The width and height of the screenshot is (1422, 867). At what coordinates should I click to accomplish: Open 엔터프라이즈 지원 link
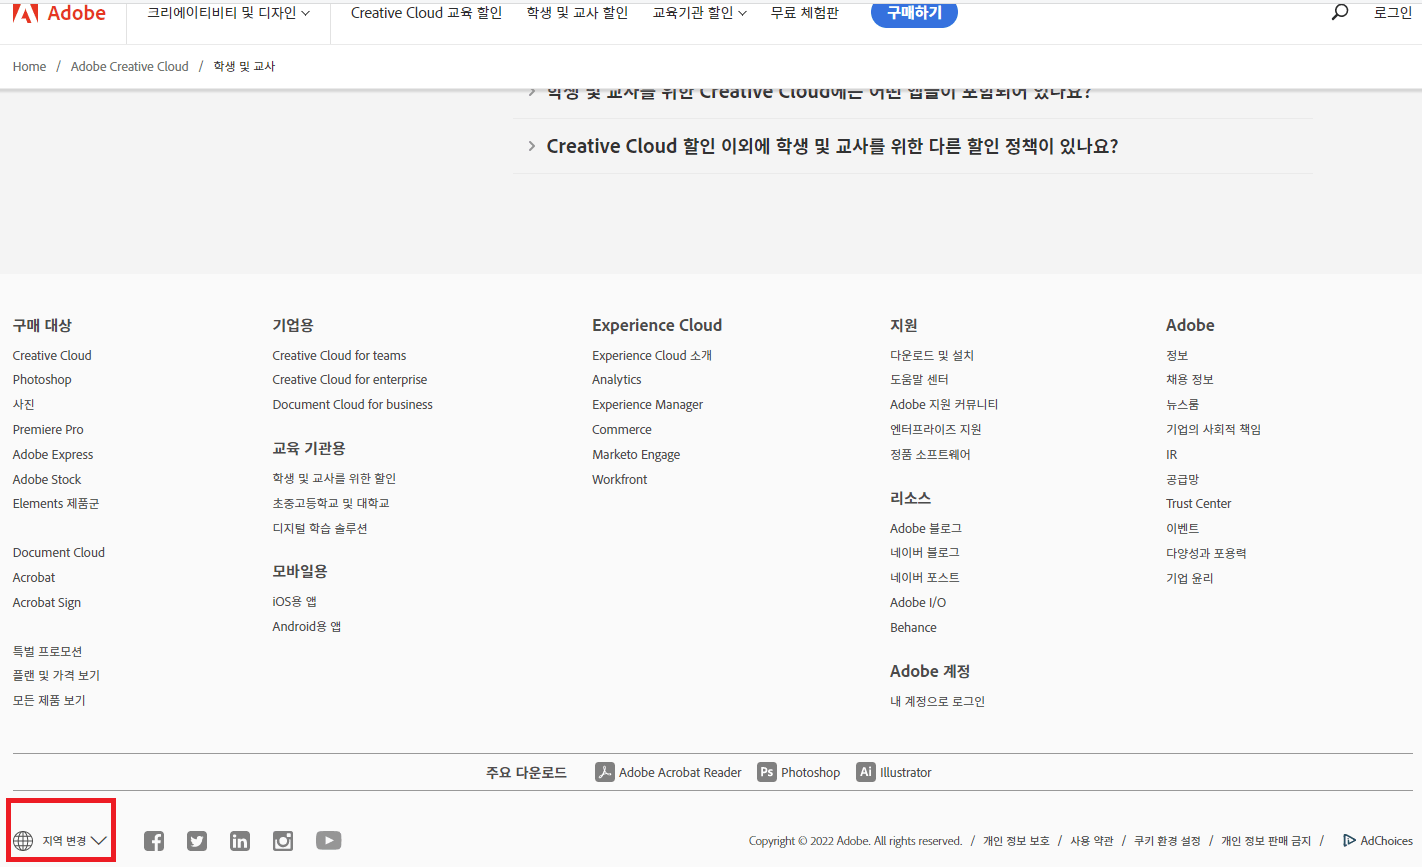936,430
